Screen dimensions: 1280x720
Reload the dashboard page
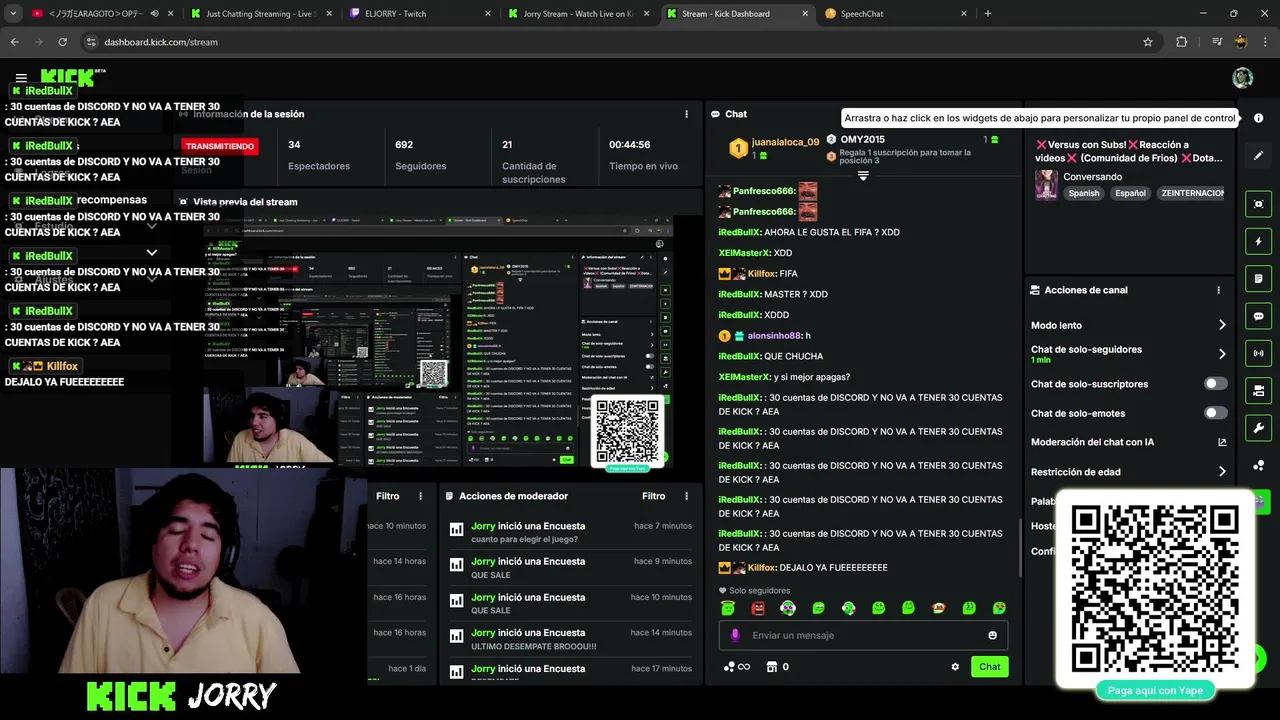[x=62, y=42]
